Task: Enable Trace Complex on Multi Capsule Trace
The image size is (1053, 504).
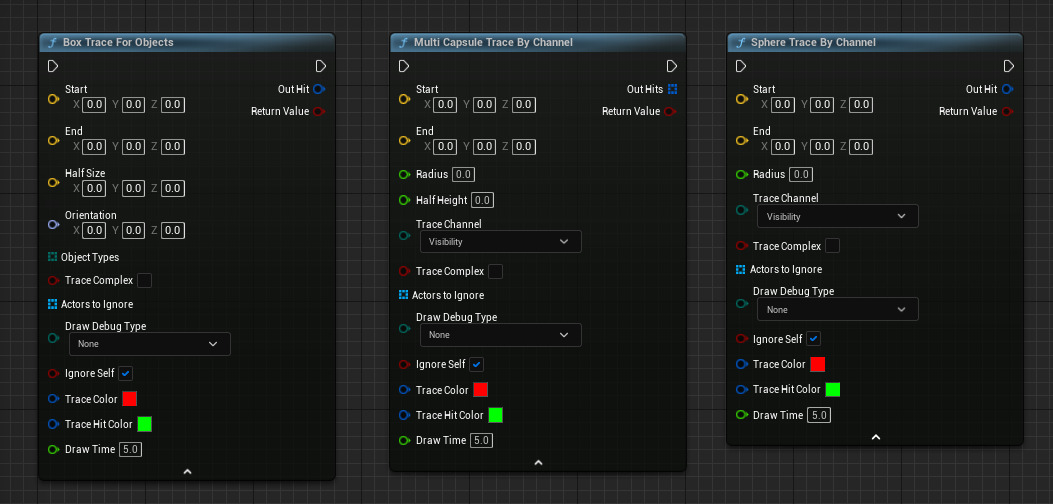Action: coord(496,271)
